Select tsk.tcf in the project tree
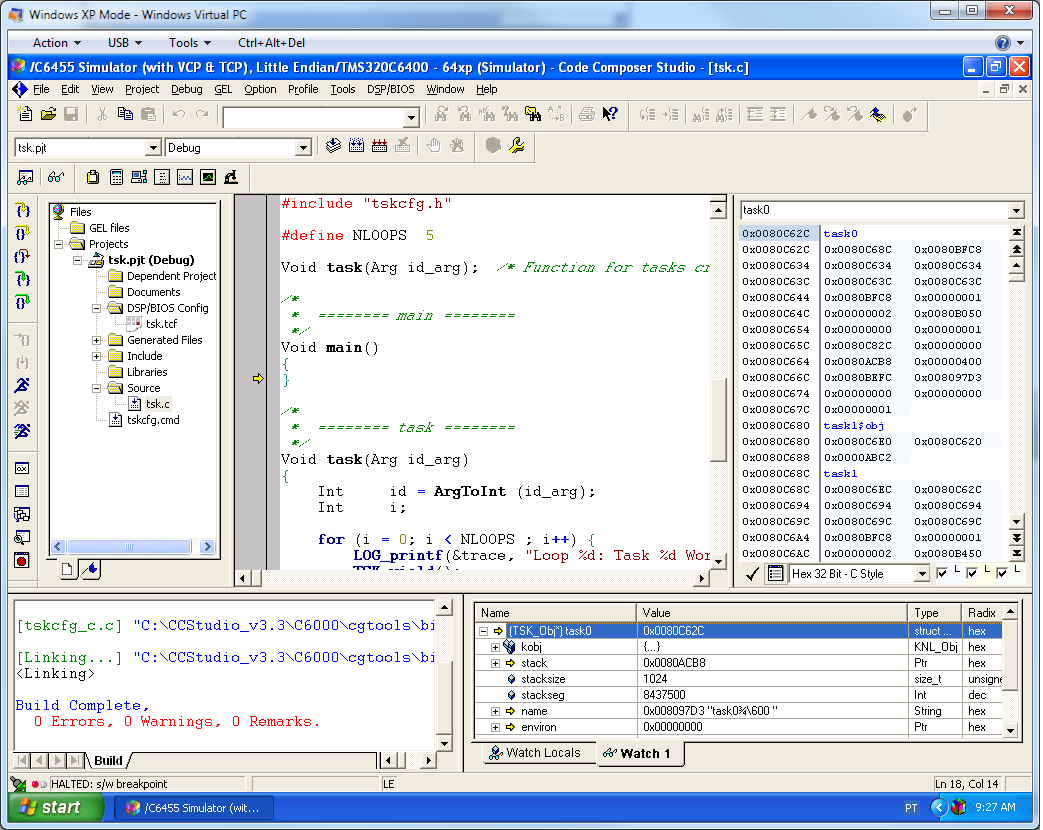Image resolution: width=1043 pixels, height=830 pixels. (x=162, y=324)
